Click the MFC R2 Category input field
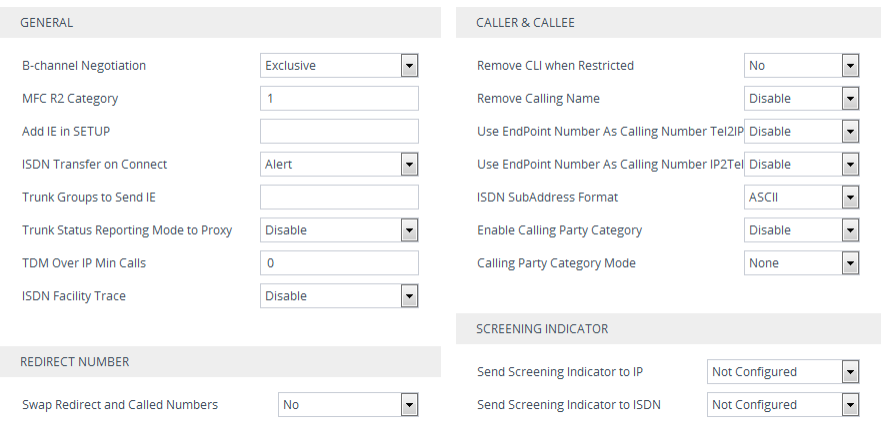The height and width of the screenshot is (424, 885). [x=339, y=99]
